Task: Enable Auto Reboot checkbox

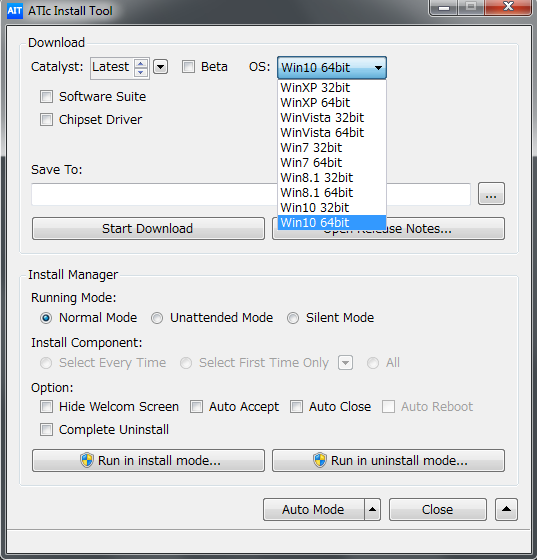Action: tap(388, 406)
